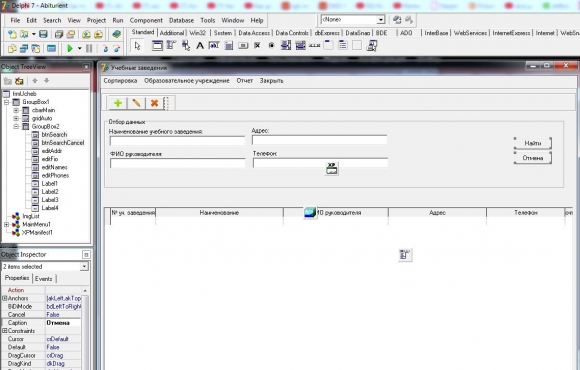
Task: Click the Pause program icon
Action: [x=89, y=48]
